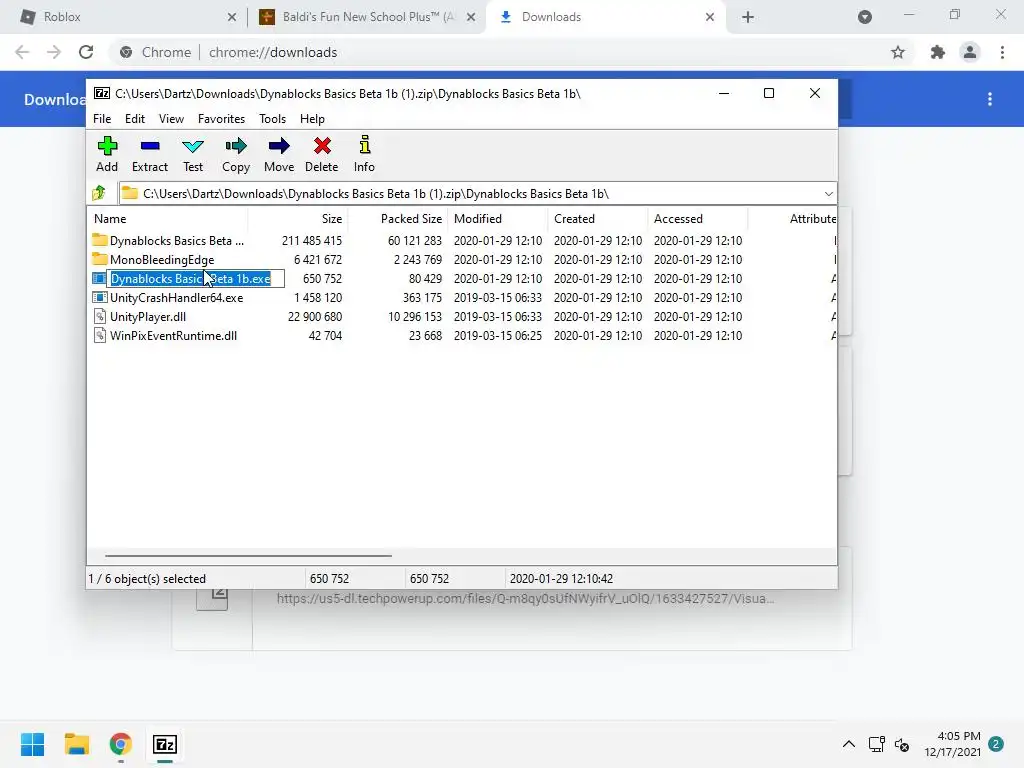Click the UnityCrashHandler64.exe file icon
Viewport: 1024px width, 768px height.
(99, 298)
